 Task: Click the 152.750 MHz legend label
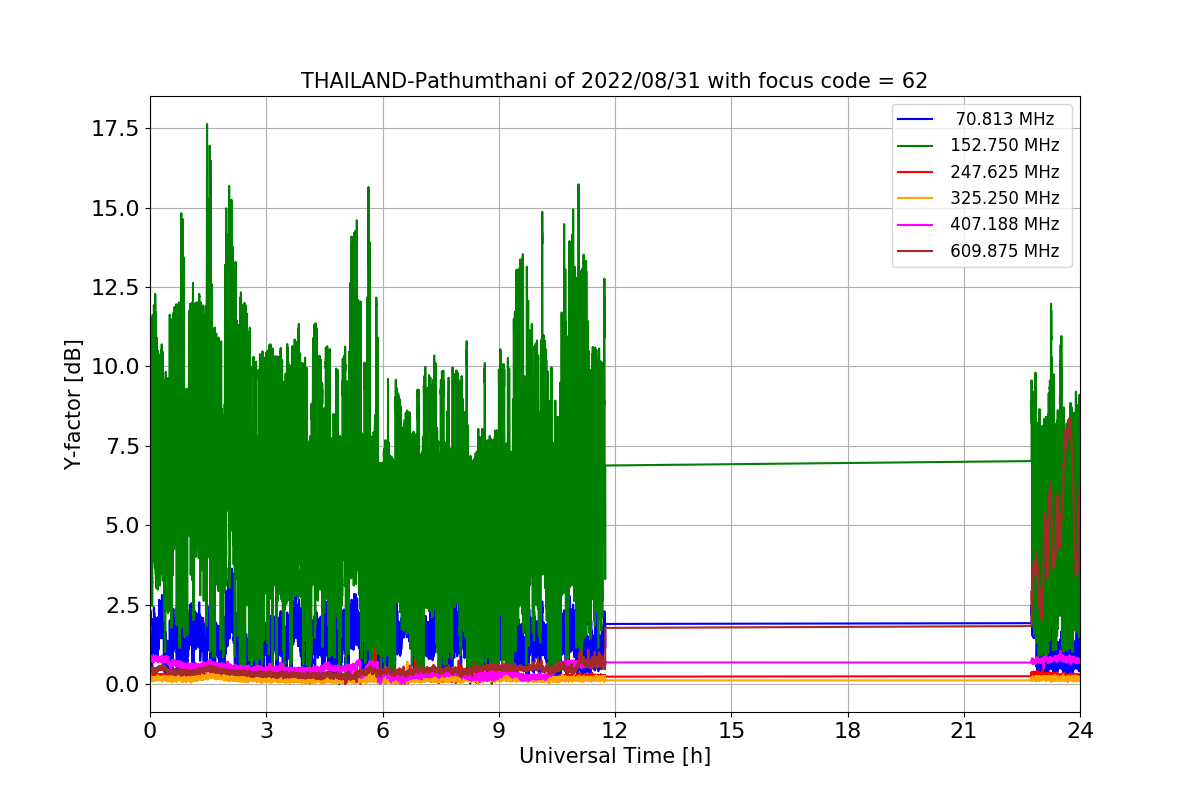(x=1005, y=145)
